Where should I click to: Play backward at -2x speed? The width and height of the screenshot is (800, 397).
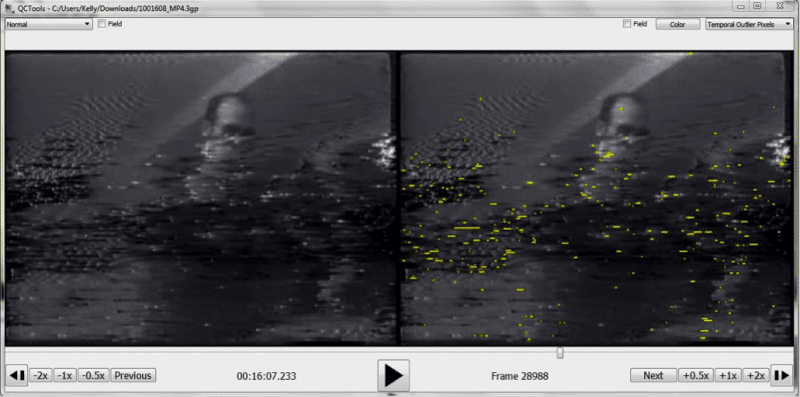(40, 376)
